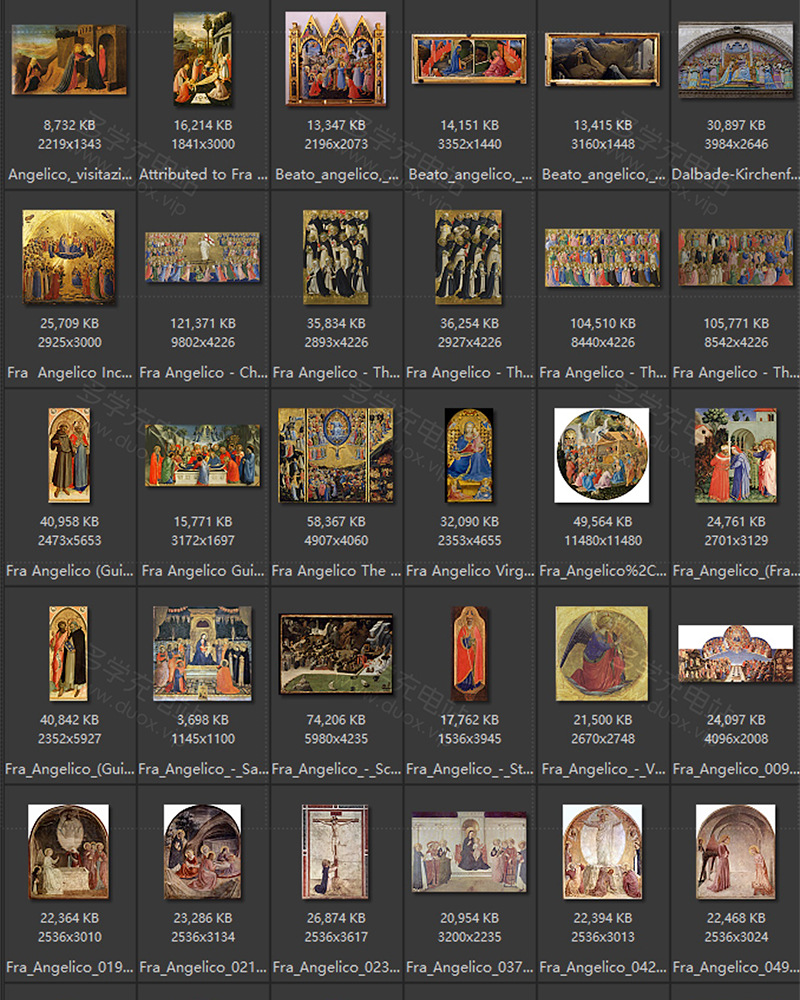This screenshot has height=1000, width=800.
Task: Click the Fra_Angelico_049 file name label
Action: coord(735,967)
